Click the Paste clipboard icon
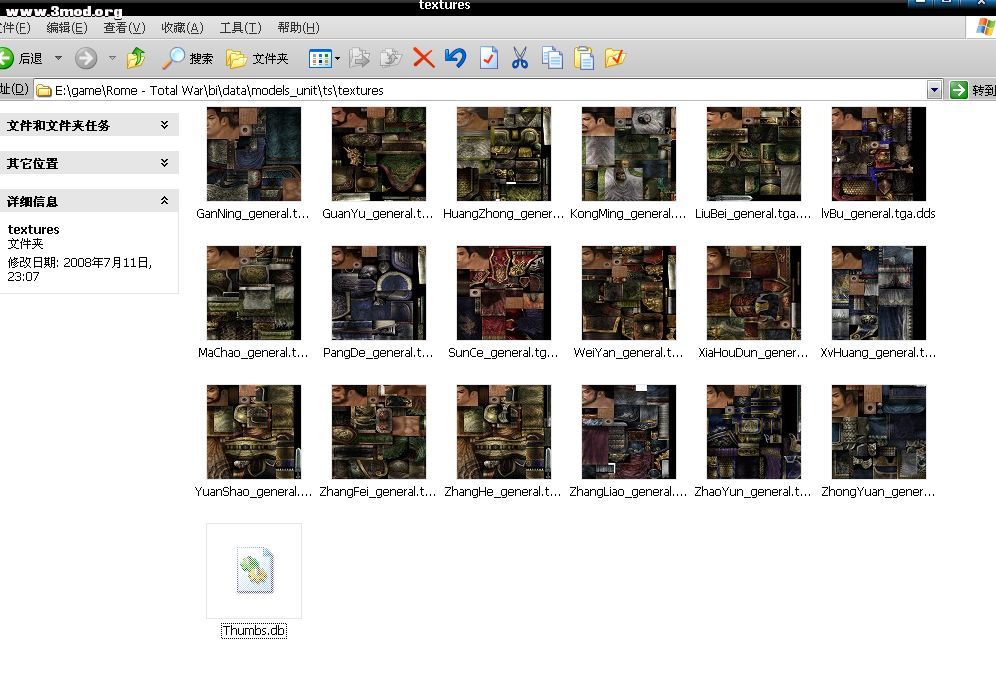 pyautogui.click(x=584, y=59)
